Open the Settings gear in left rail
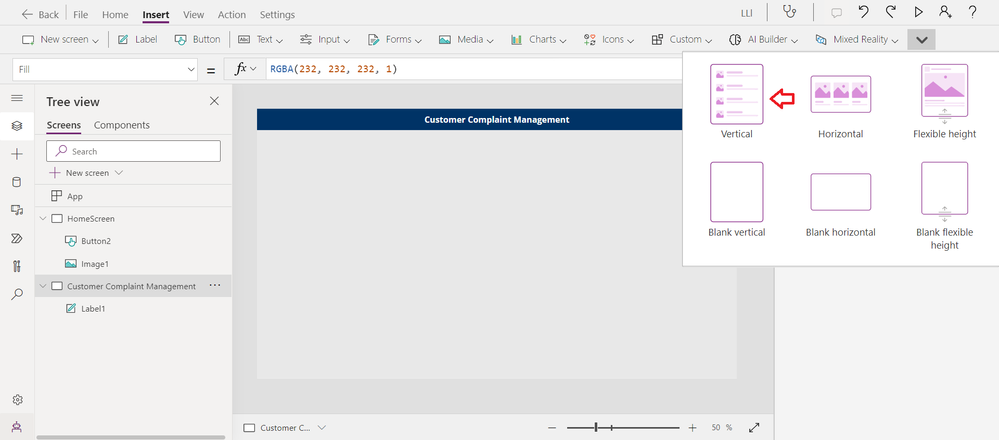Screen dimensions: 999x440 [17, 400]
